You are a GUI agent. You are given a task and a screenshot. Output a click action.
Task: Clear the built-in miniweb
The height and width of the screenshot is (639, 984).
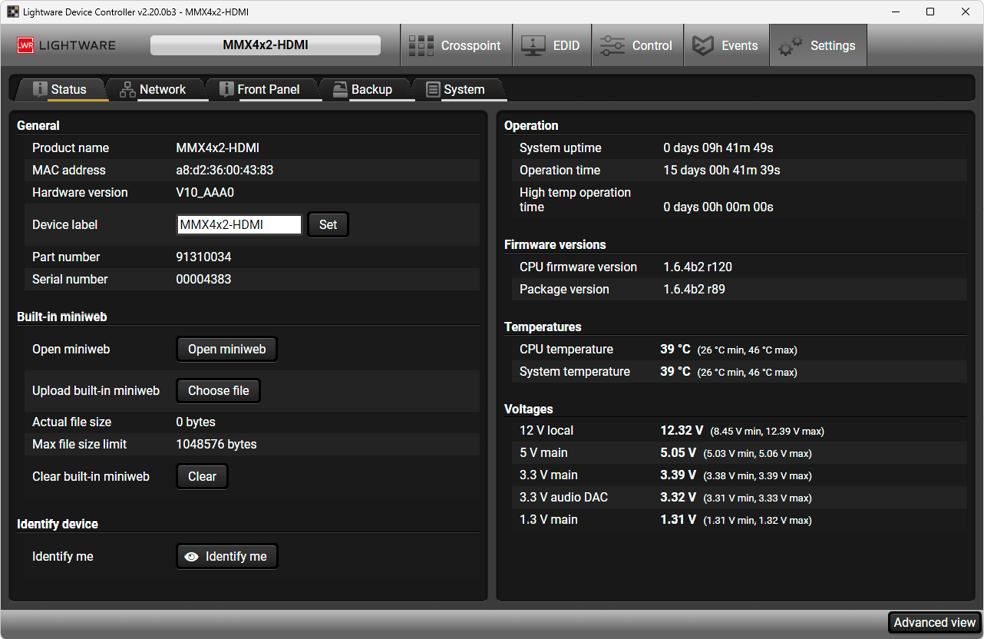click(202, 477)
